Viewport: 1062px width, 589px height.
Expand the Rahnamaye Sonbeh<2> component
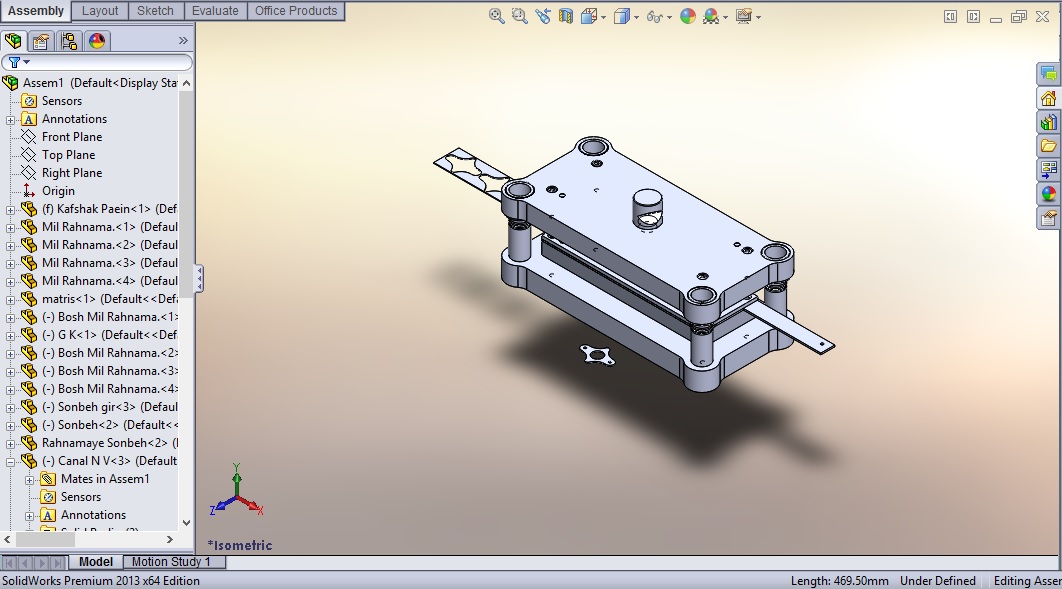click(x=10, y=444)
